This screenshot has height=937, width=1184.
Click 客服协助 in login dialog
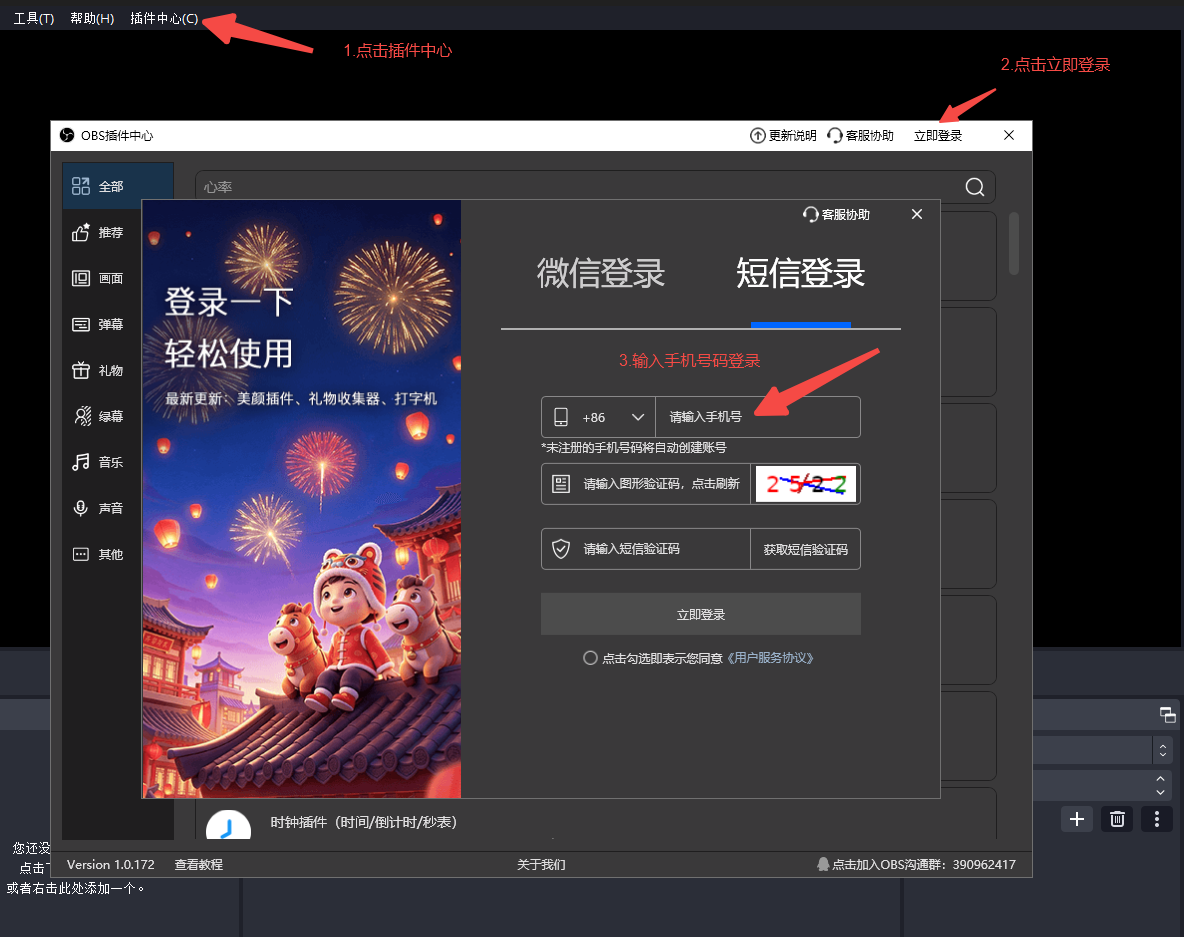click(x=836, y=214)
